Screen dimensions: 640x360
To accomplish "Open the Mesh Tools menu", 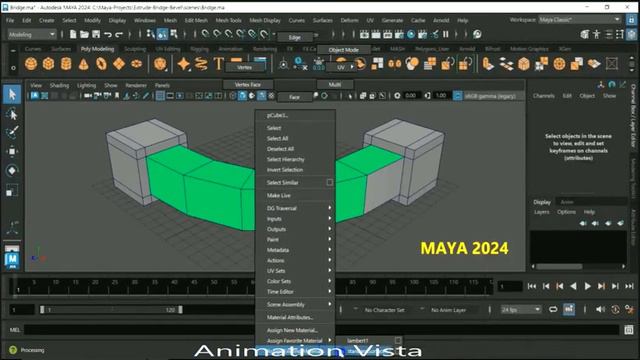I will point(228,20).
